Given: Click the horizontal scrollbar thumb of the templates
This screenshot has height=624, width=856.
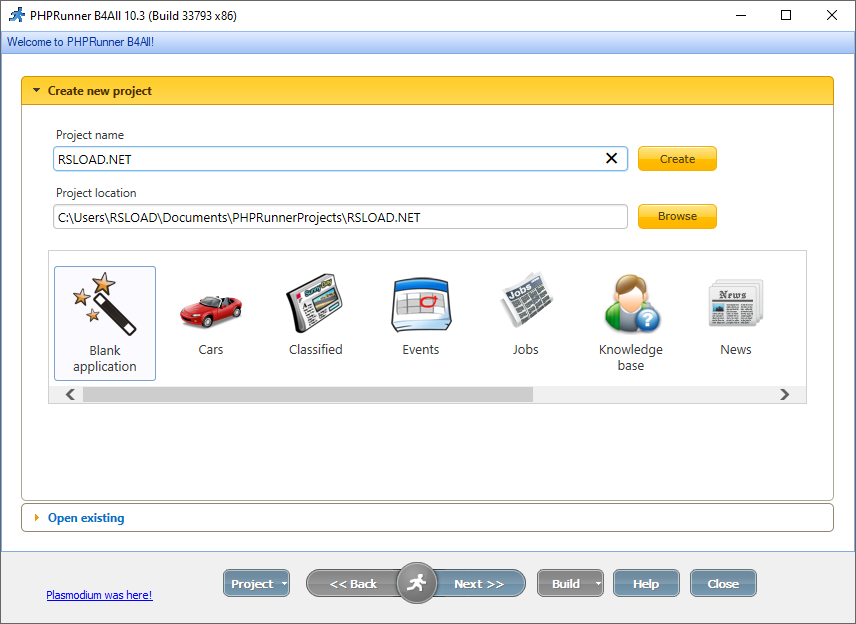Looking at the screenshot, I should point(308,394).
